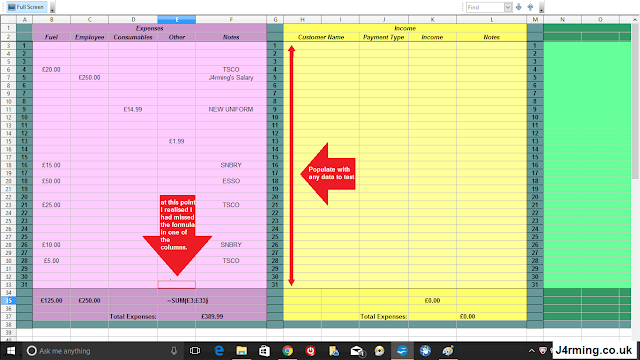
Task: Select the £50.00 fuel cell
Action: pos(51,181)
